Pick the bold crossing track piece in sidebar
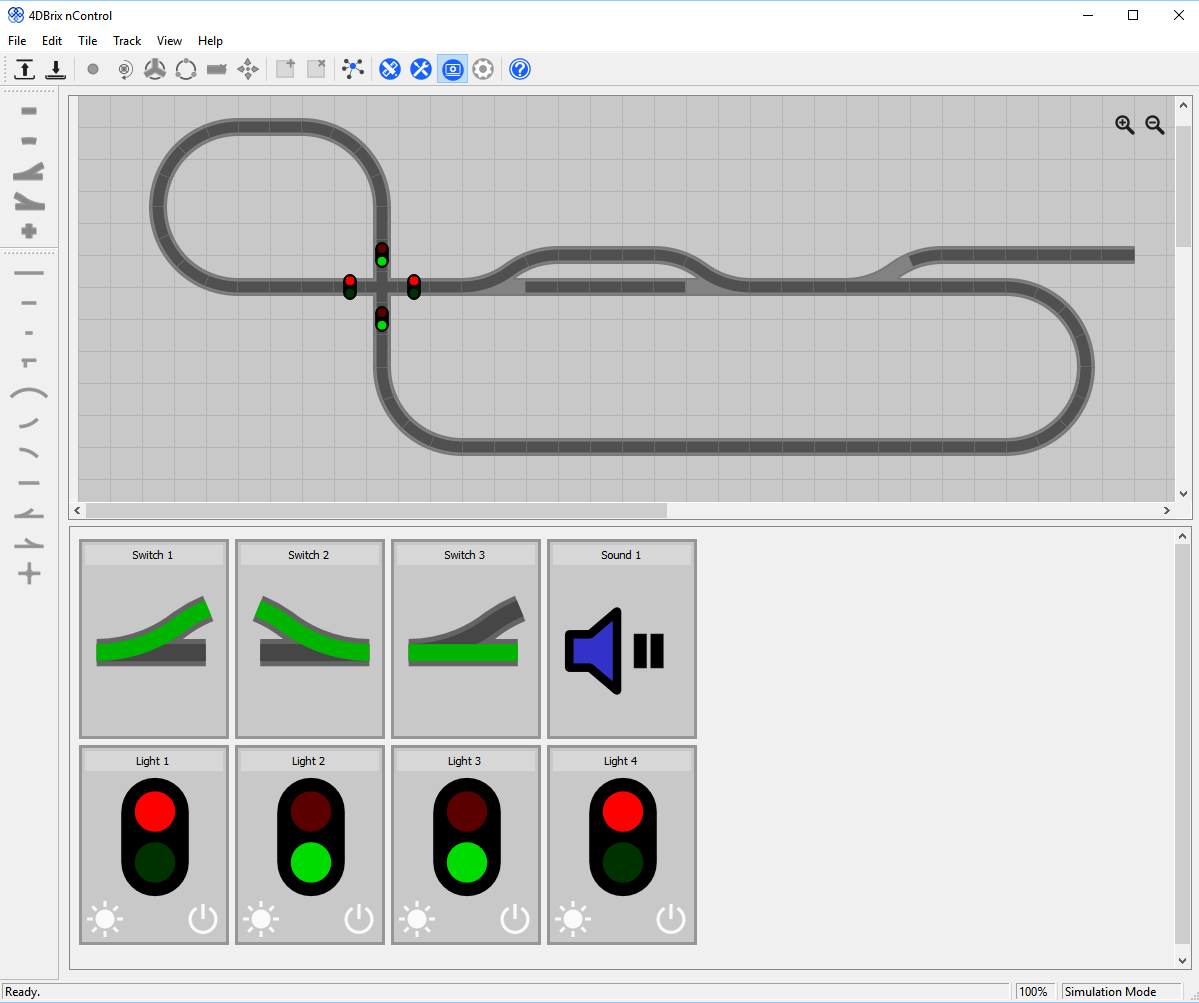The image size is (1199, 1003). coord(29,231)
